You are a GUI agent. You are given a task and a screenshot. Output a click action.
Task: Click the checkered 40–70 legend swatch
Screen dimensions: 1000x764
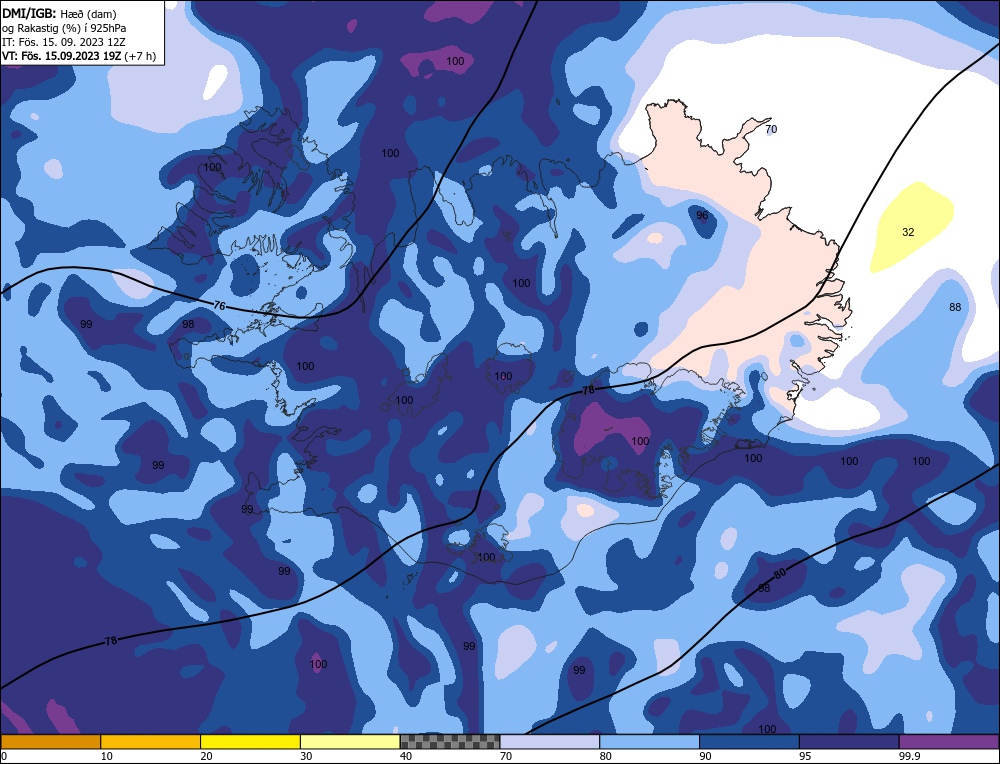450,742
